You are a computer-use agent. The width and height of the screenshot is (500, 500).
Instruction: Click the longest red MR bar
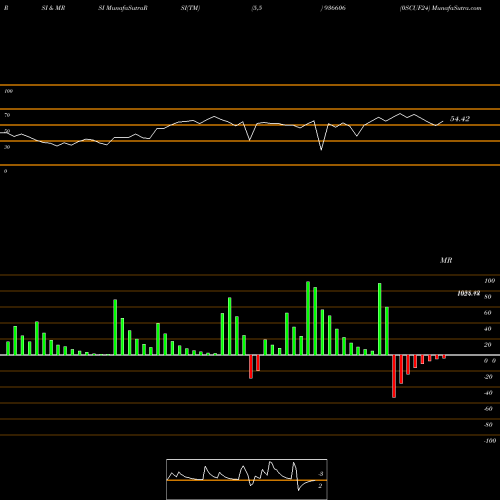[394, 376]
